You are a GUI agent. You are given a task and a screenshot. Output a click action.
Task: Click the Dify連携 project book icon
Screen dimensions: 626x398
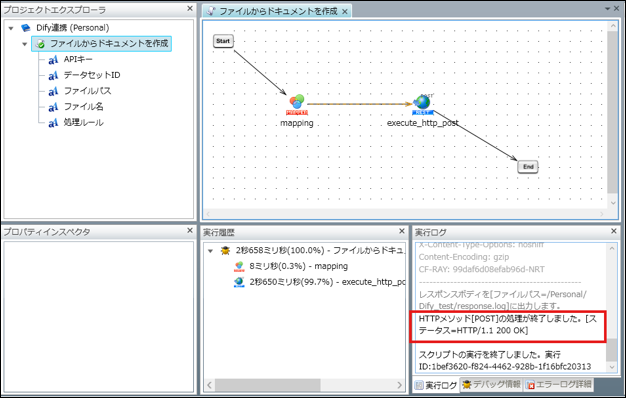[x=26, y=28]
